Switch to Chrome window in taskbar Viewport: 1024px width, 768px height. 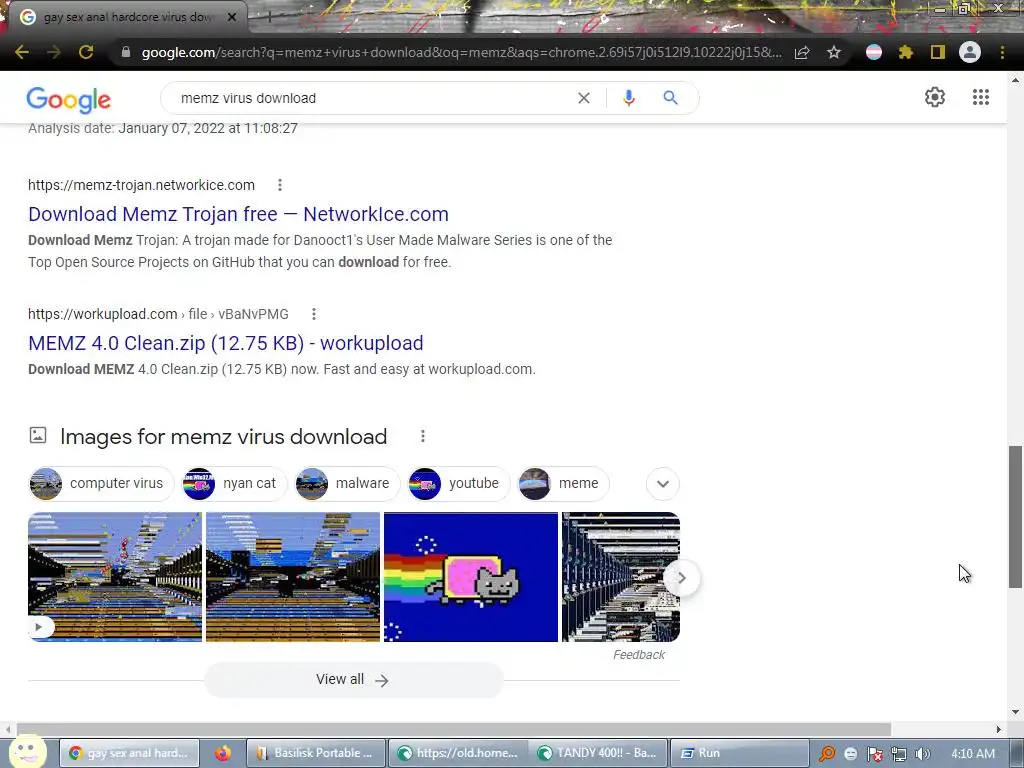[129, 753]
